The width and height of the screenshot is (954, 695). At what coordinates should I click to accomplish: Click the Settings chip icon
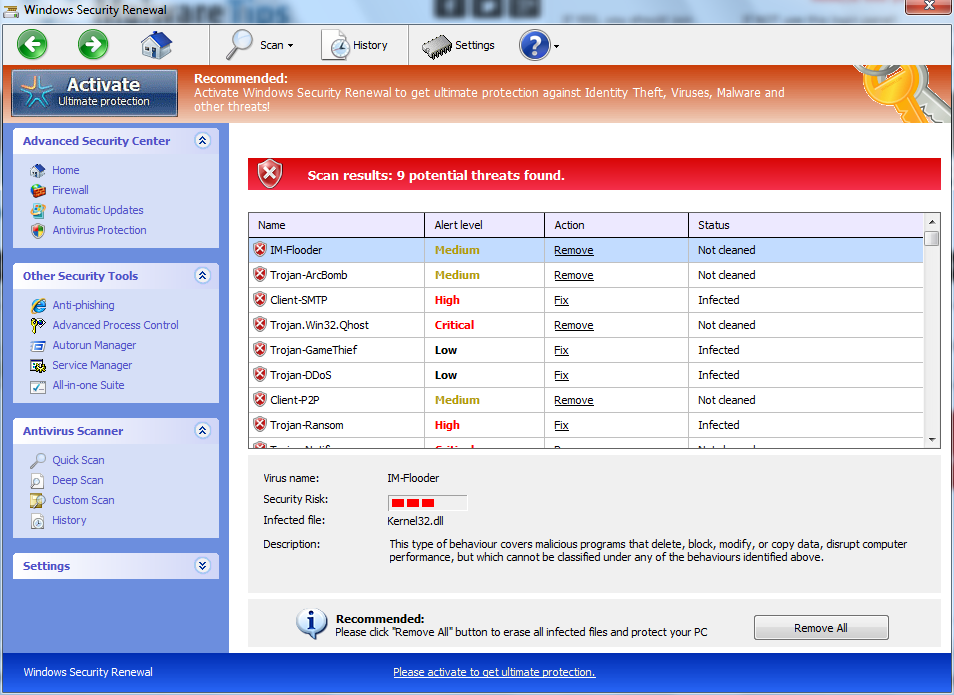pos(437,46)
